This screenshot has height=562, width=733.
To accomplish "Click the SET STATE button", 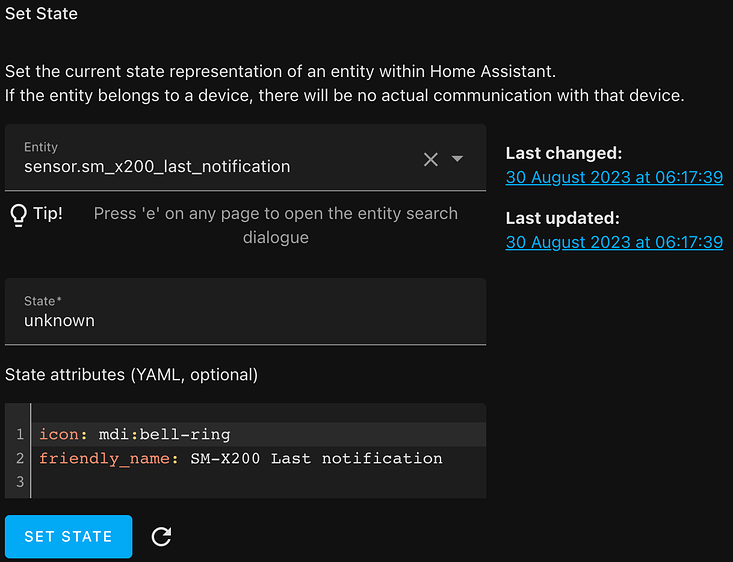I will pyautogui.click(x=69, y=536).
